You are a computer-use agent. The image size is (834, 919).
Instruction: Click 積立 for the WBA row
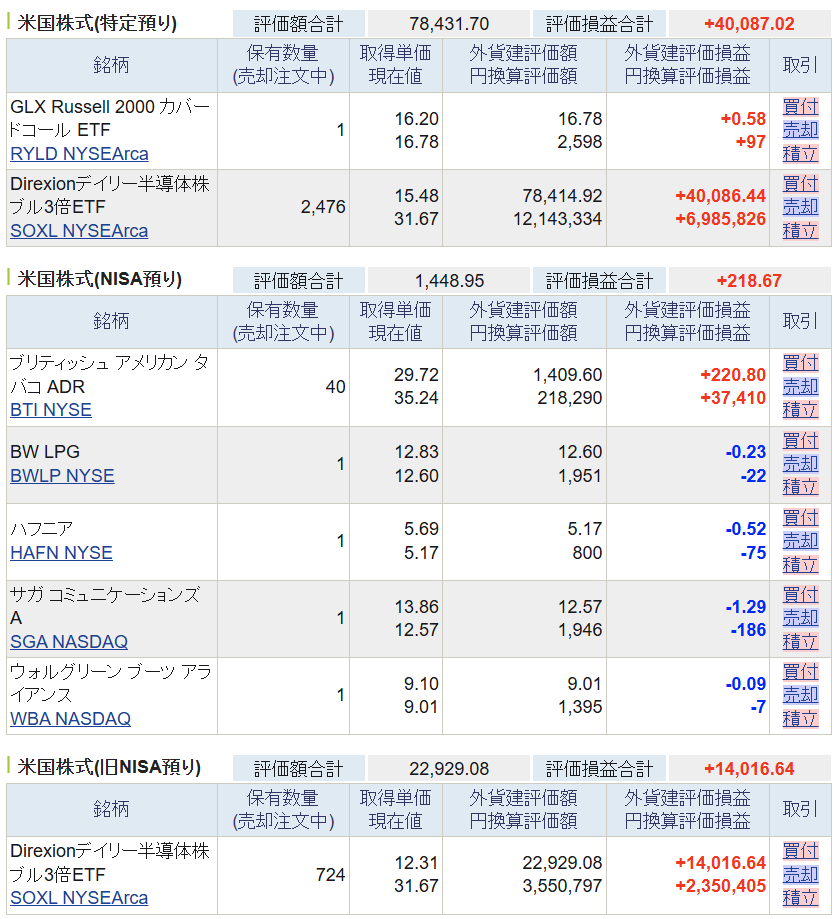pyautogui.click(x=800, y=719)
